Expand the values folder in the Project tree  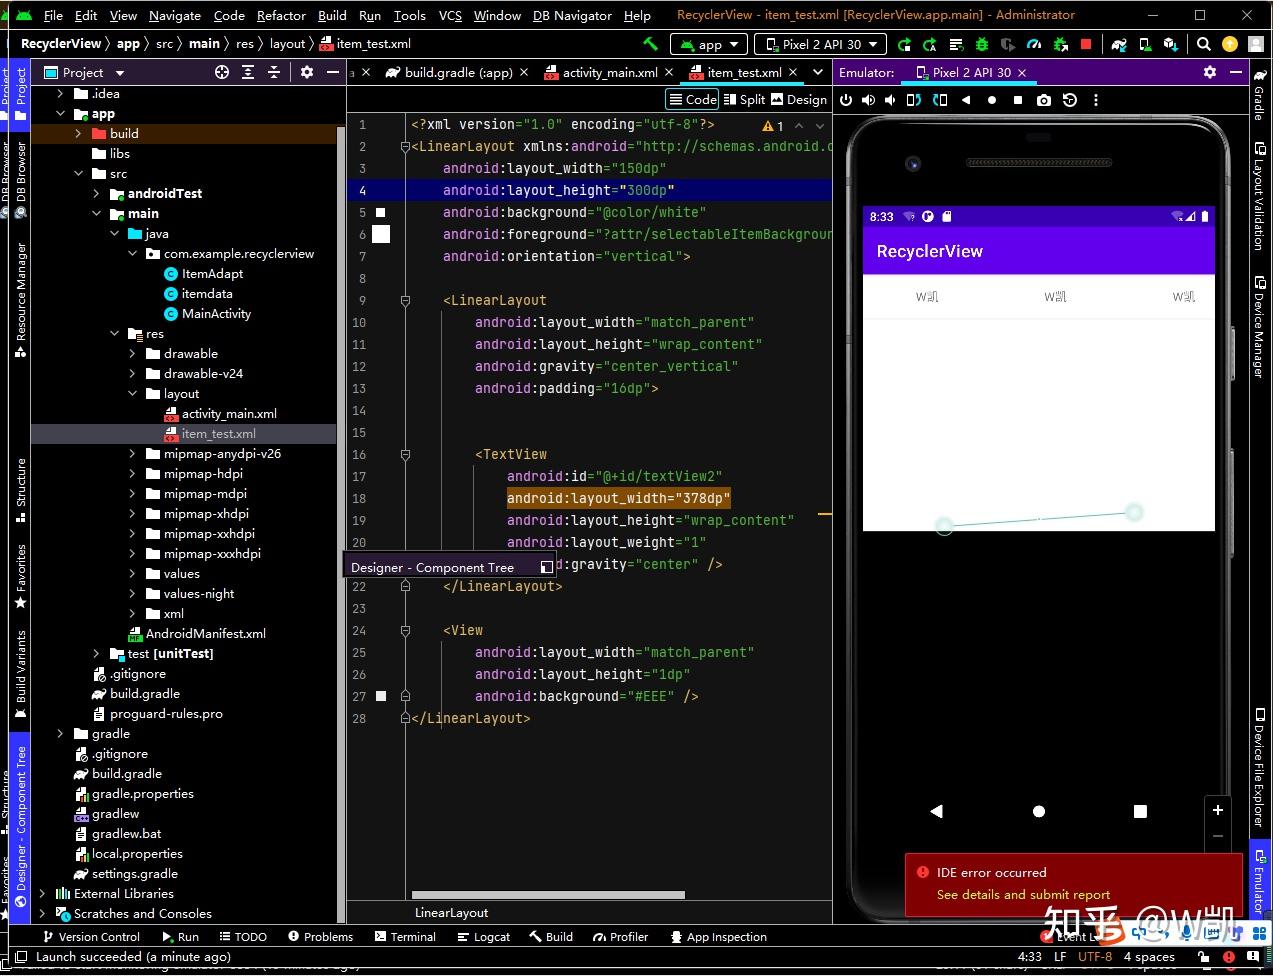click(x=133, y=573)
